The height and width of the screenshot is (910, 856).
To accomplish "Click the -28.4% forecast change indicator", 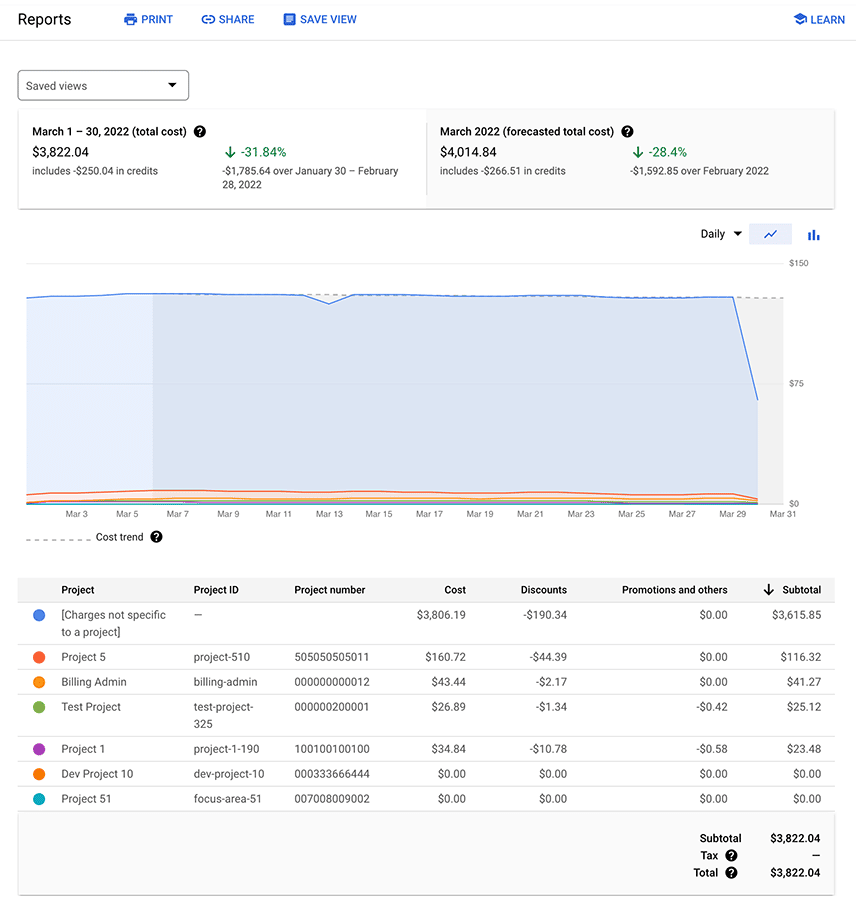I will click(x=659, y=152).
